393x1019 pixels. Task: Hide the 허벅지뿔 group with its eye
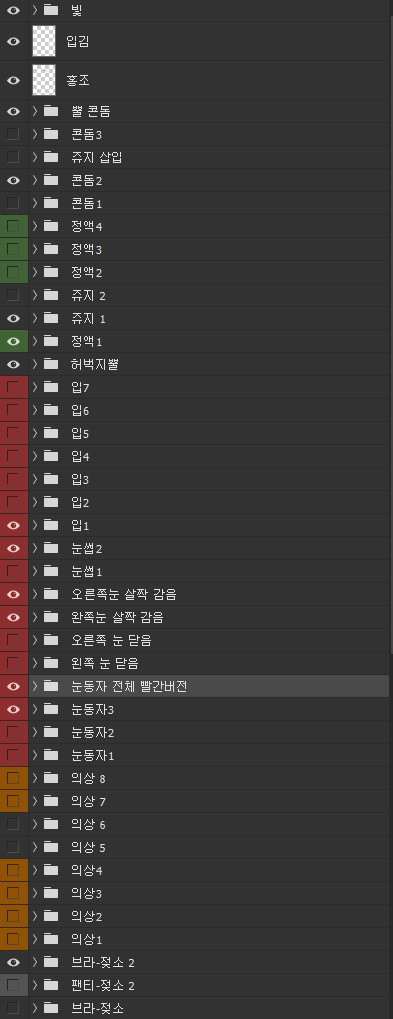[13, 365]
